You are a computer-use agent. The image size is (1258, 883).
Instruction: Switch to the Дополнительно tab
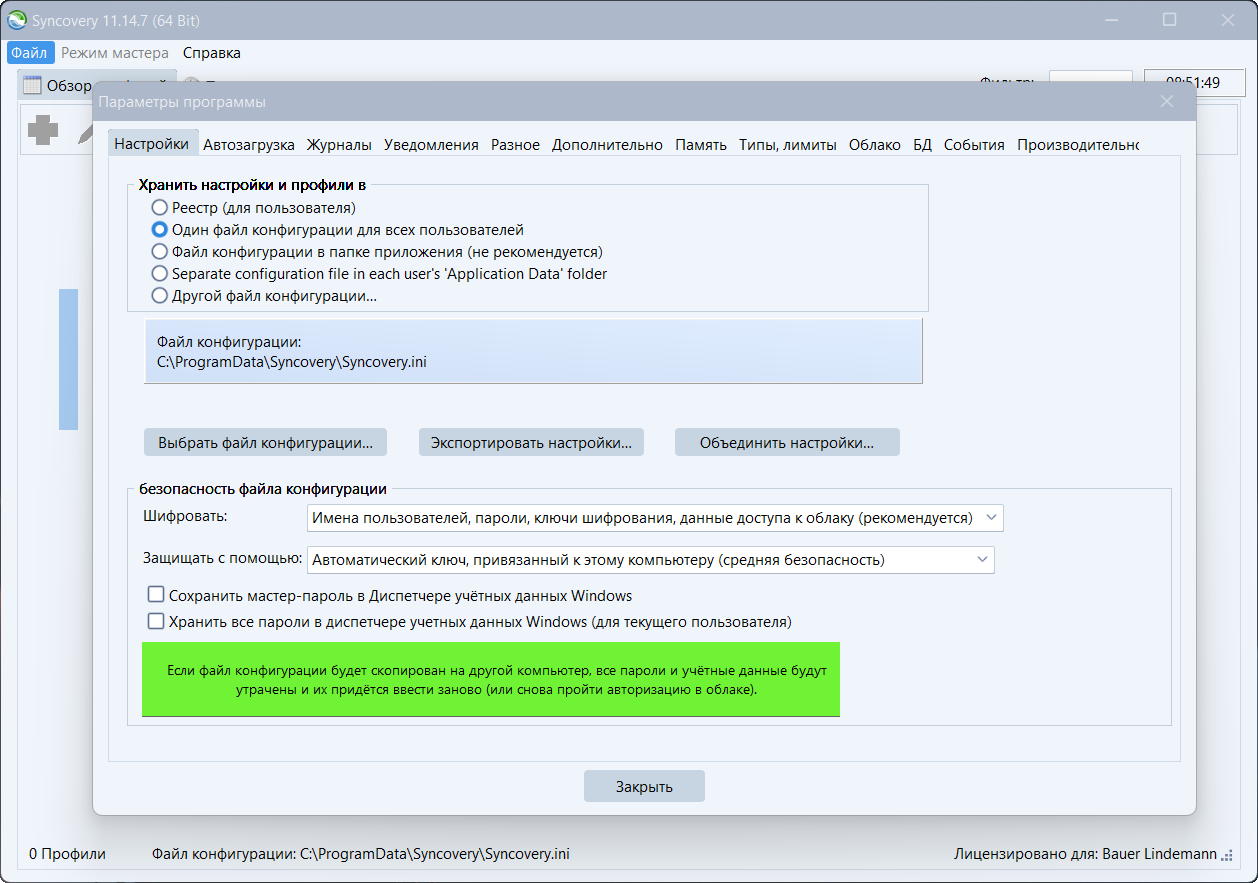(607, 145)
